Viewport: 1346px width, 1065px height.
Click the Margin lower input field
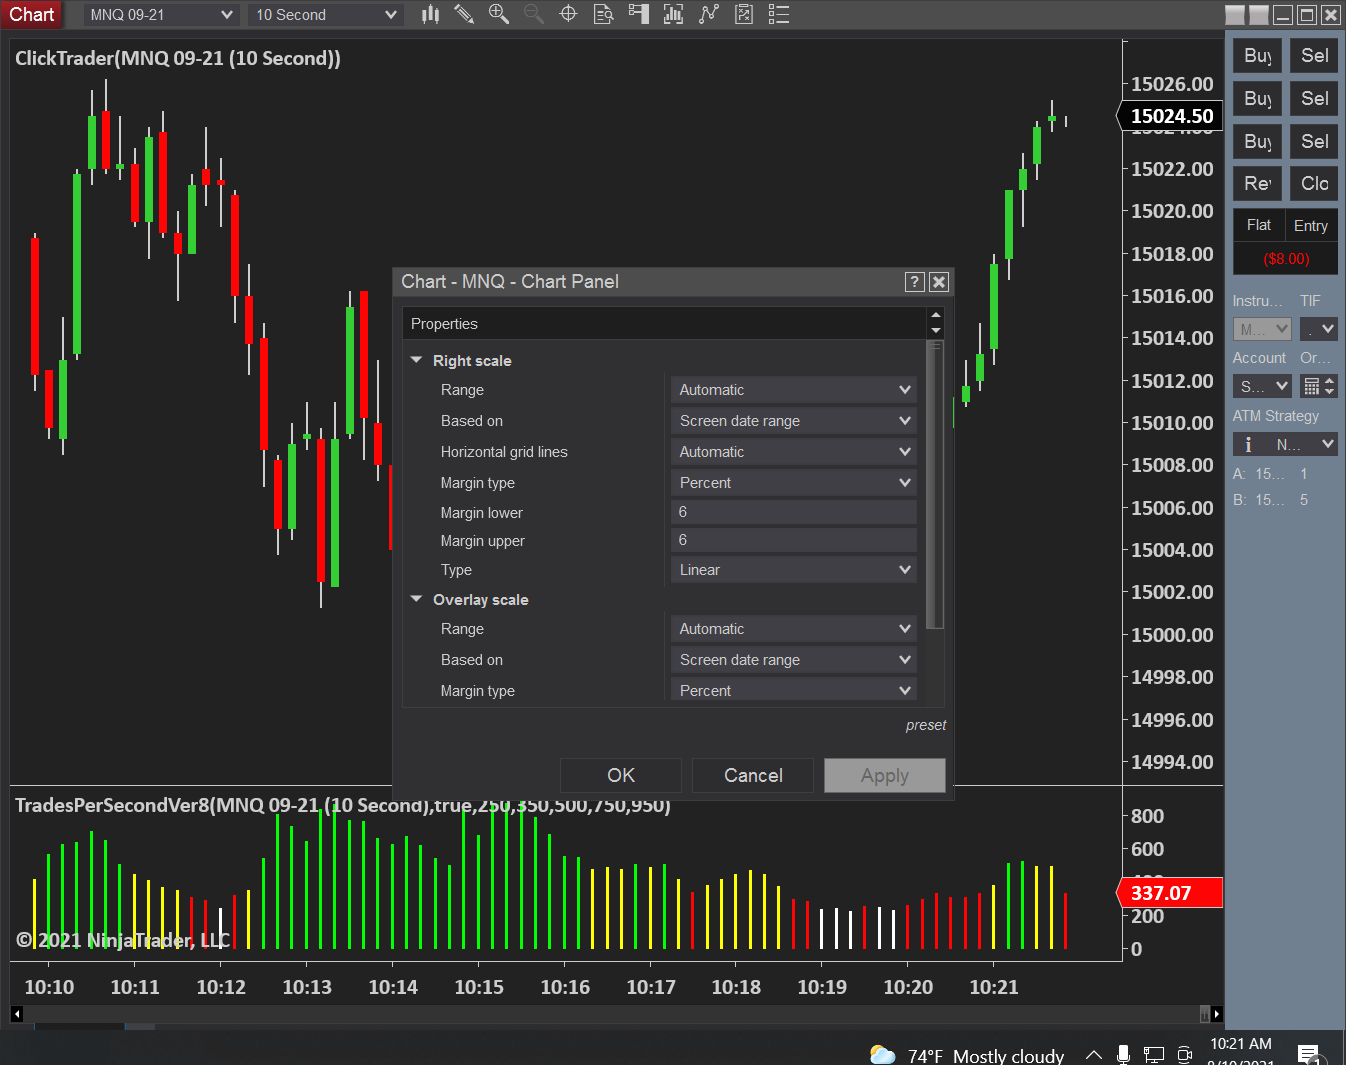[x=794, y=512]
